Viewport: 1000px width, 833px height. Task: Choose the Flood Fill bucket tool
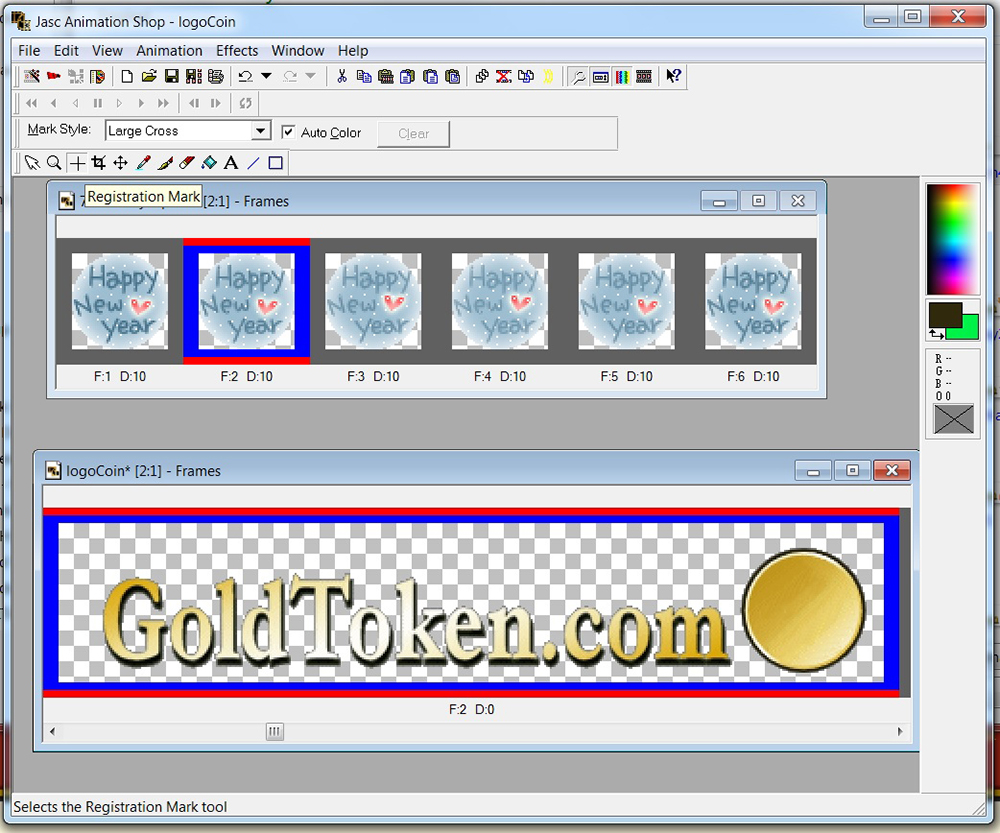(209, 163)
